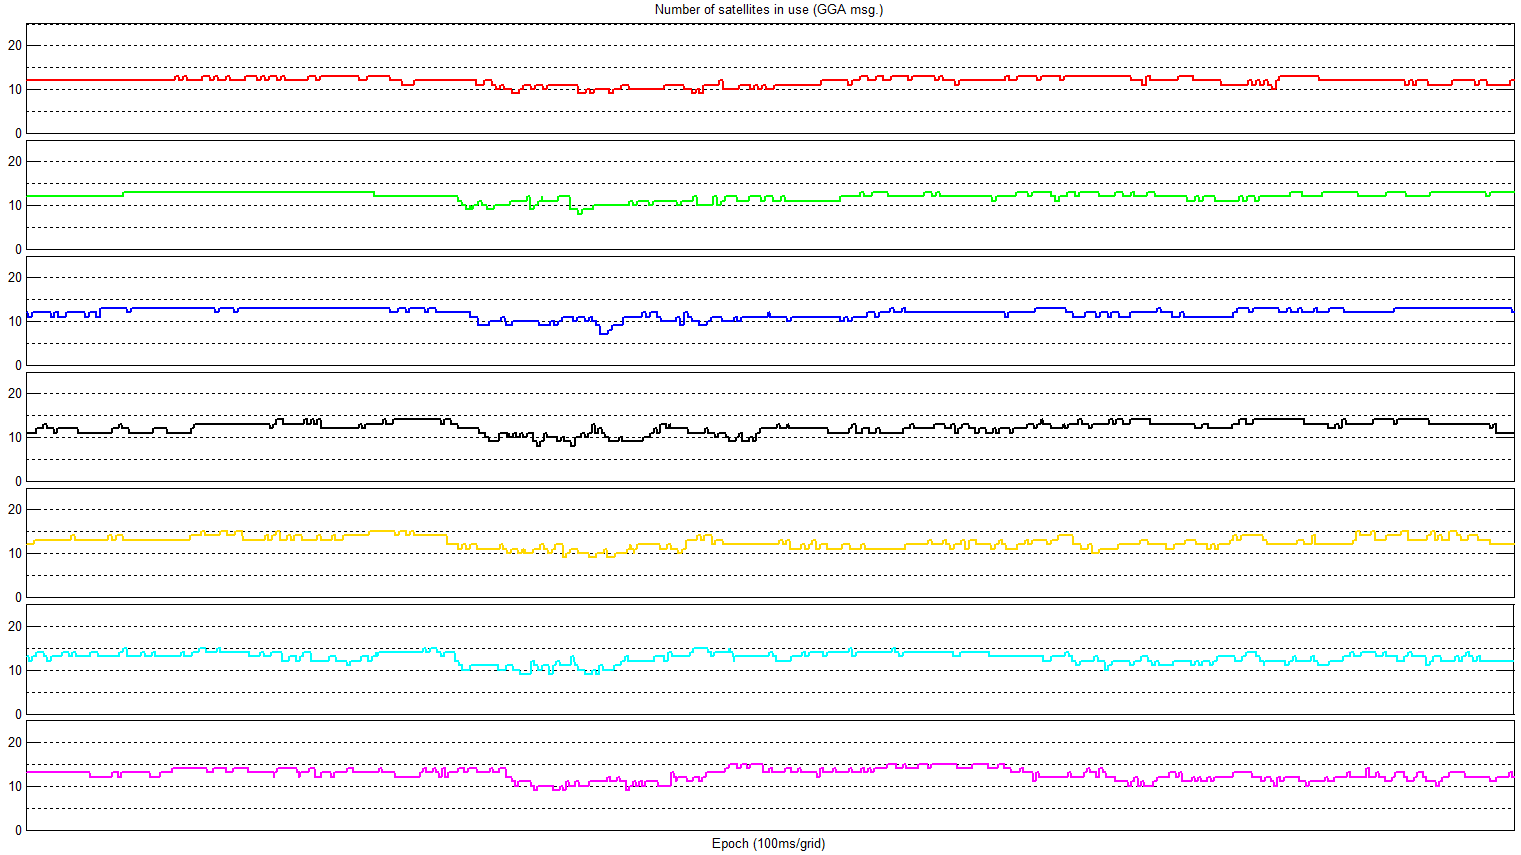Click the "0" y-axis tick of the red plot
Viewport: 1521px width, 855px height.
point(18,133)
